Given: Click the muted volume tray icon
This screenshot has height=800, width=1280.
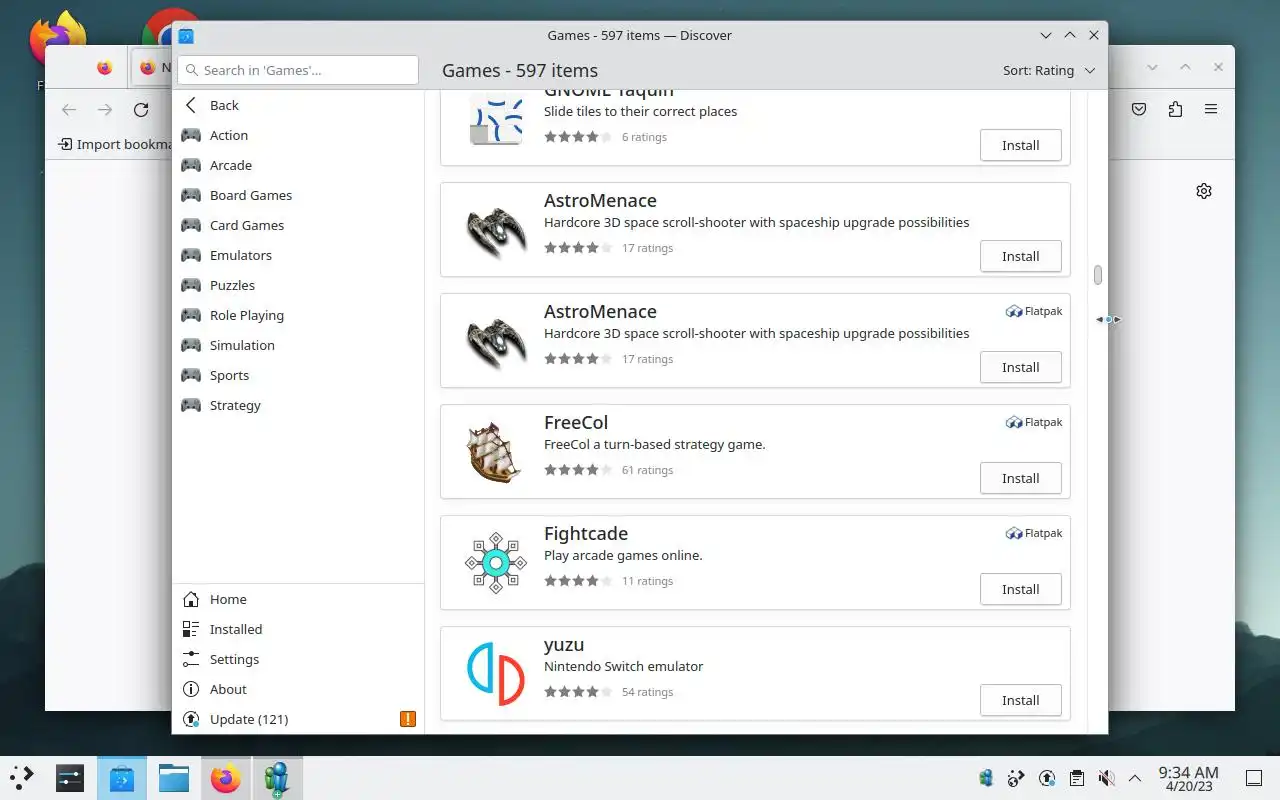Looking at the screenshot, I should [1106, 778].
